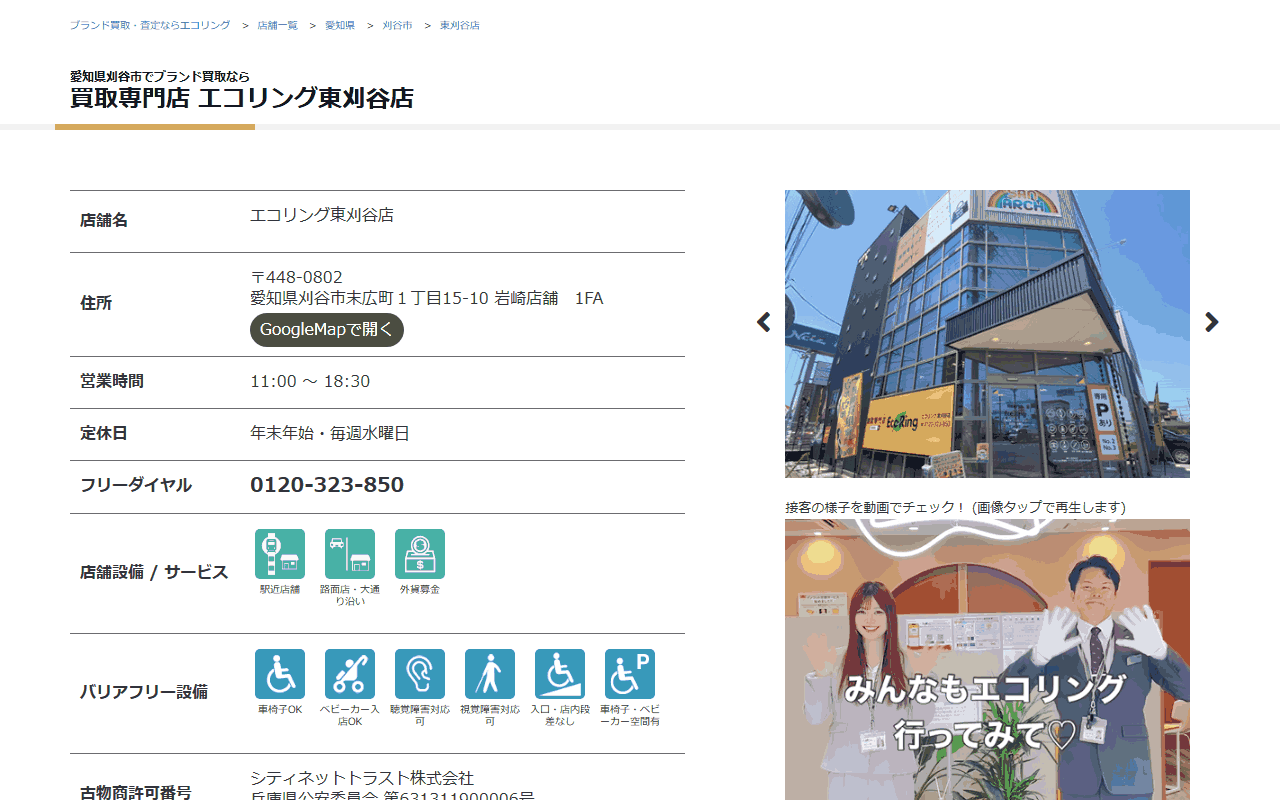Click the street-front store (路面店・大通り沿い) icon
Image resolution: width=1280 pixels, height=800 pixels.
coord(350,554)
